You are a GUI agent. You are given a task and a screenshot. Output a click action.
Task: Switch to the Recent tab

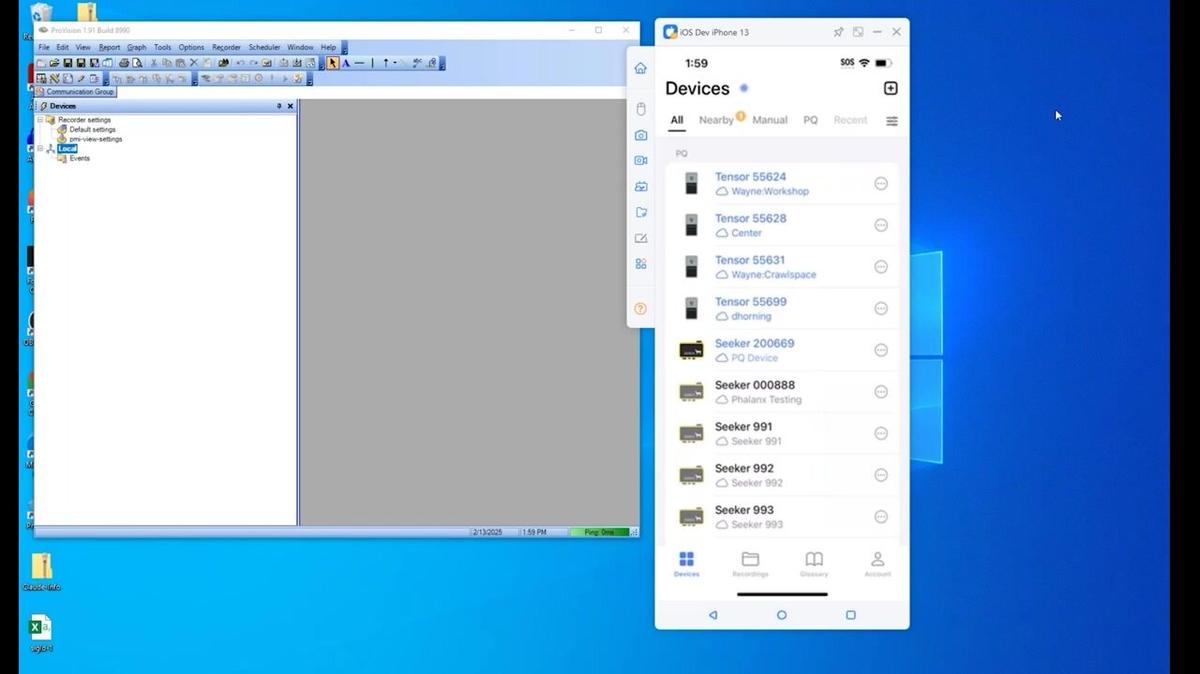(851, 120)
